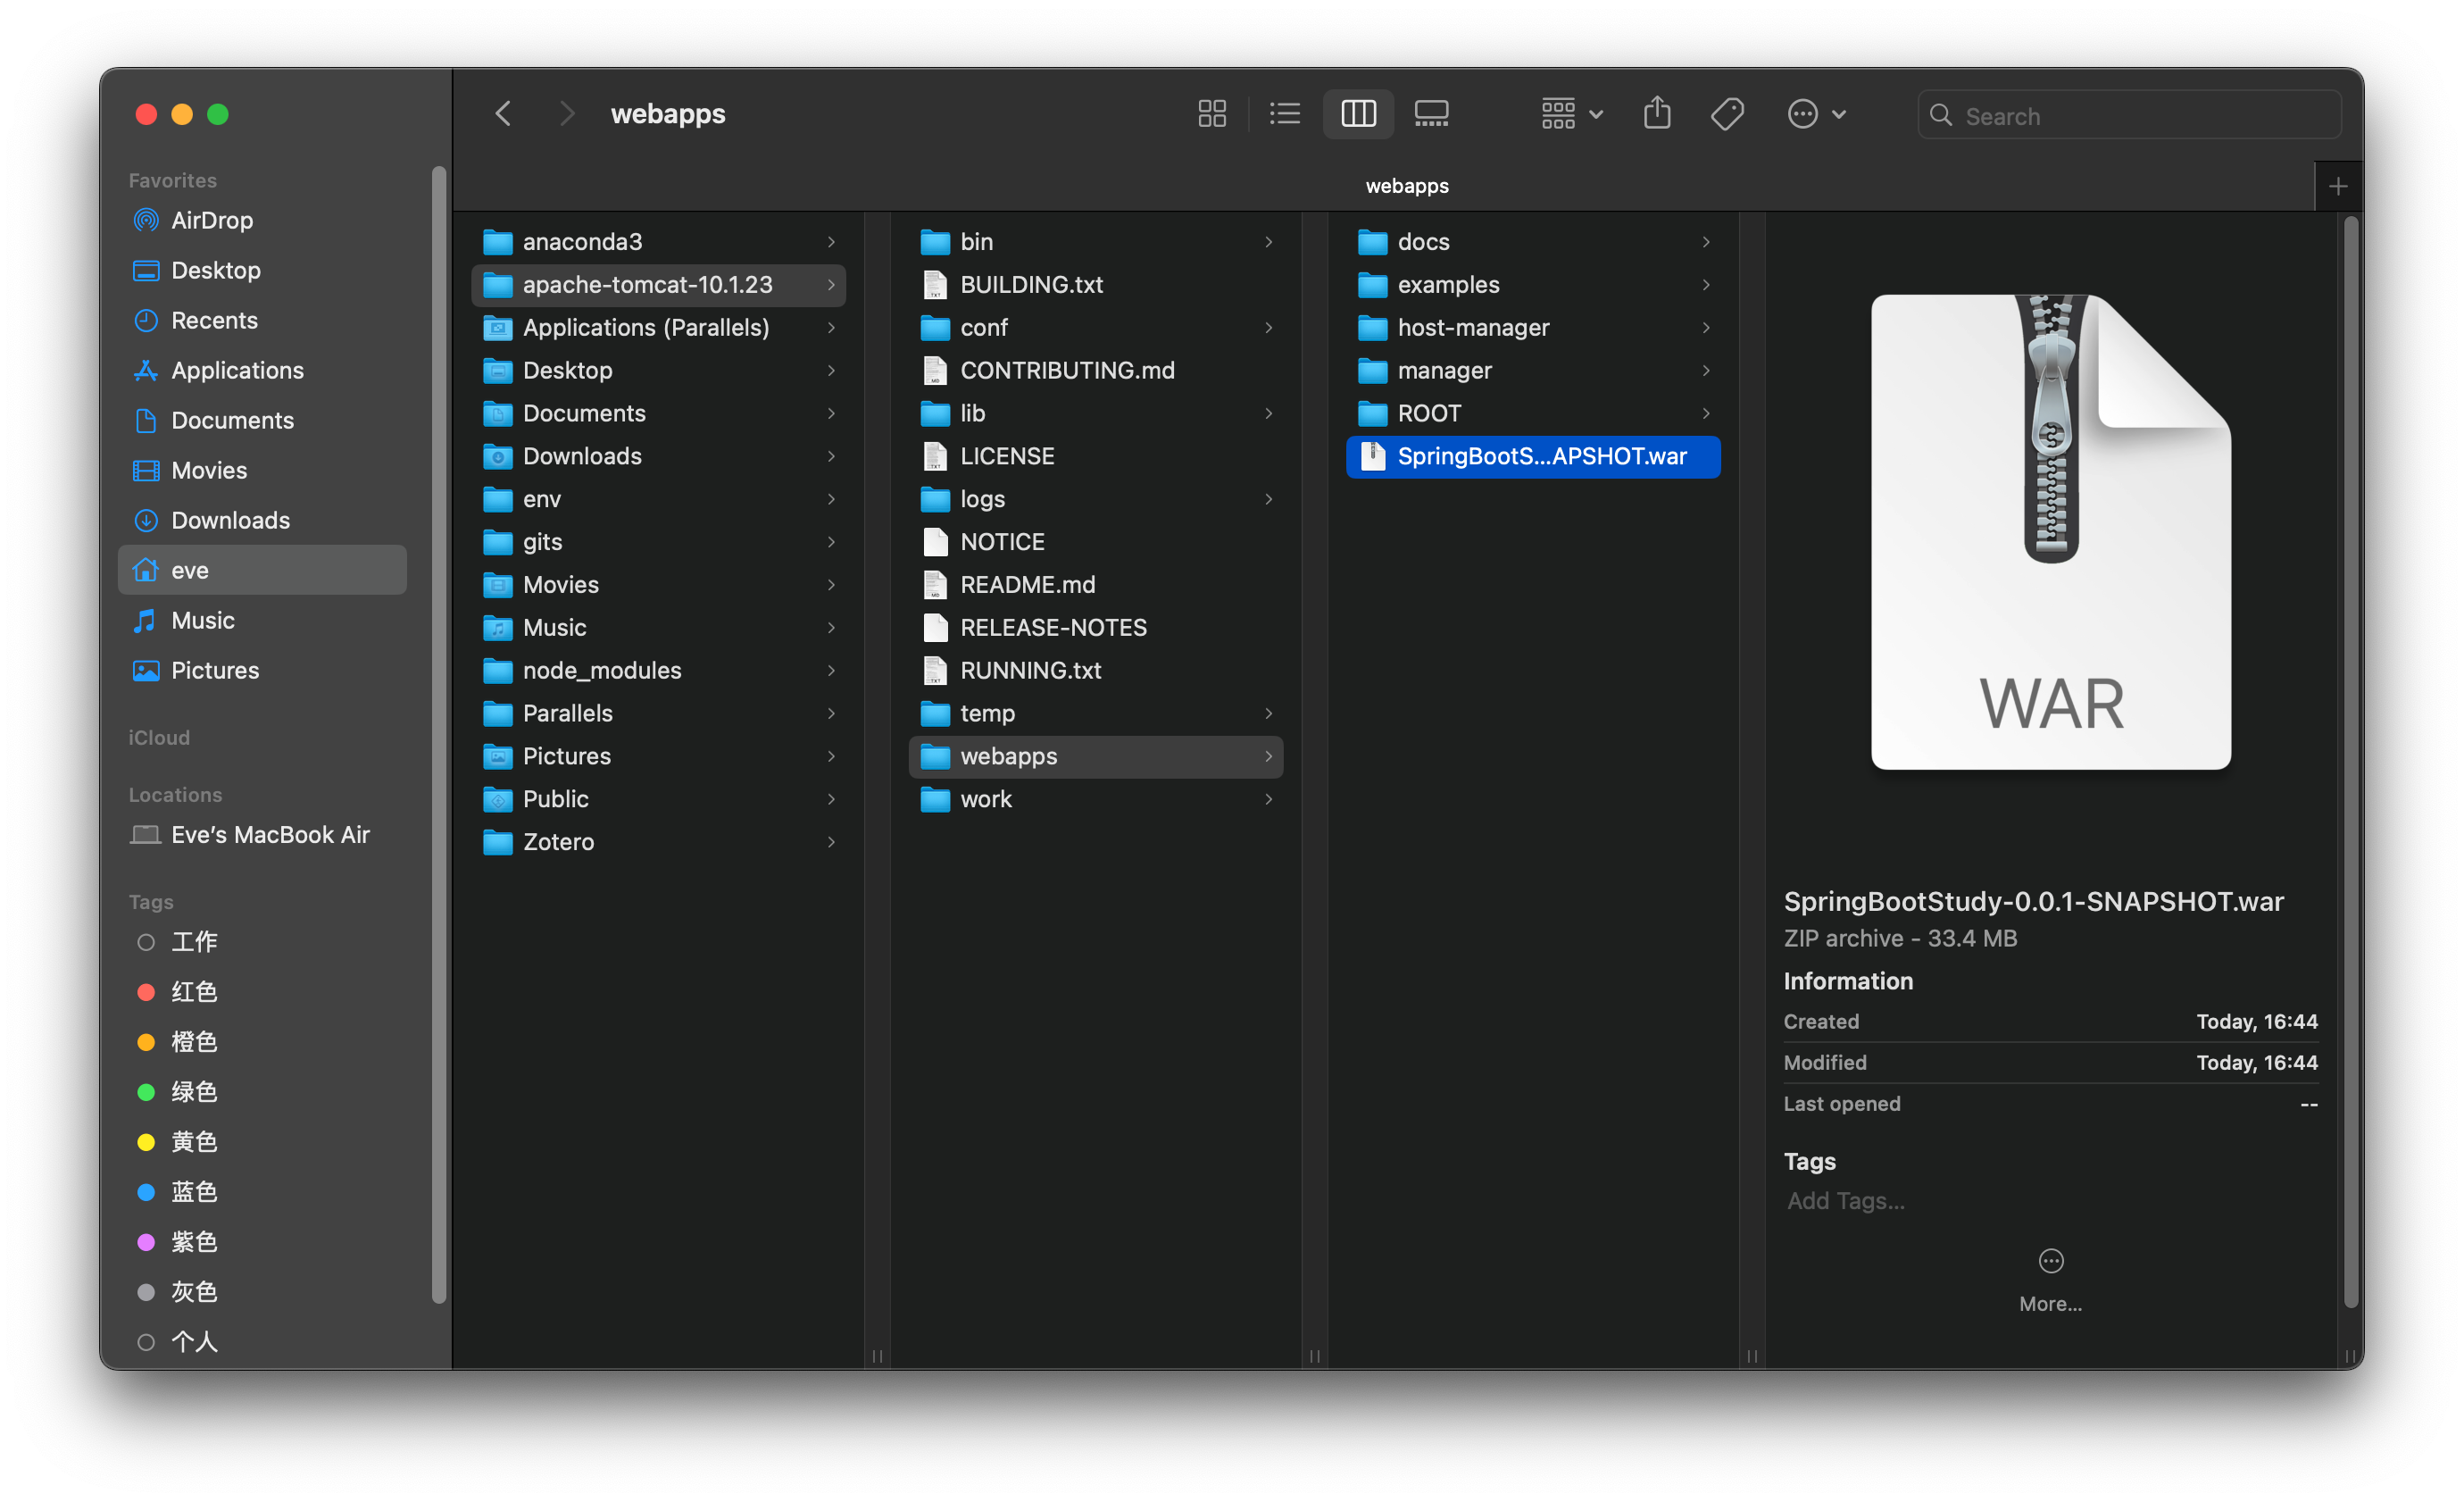Image resolution: width=2464 pixels, height=1502 pixels.
Task: Expand the examples folder chevron
Action: [x=1706, y=285]
